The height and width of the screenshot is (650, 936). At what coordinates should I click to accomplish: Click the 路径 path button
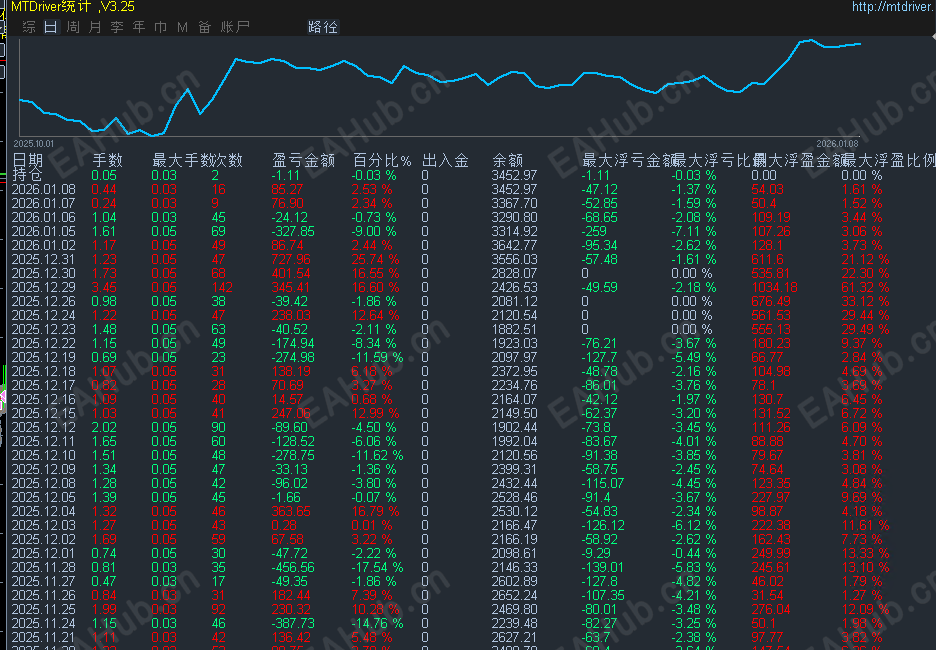tap(322, 27)
